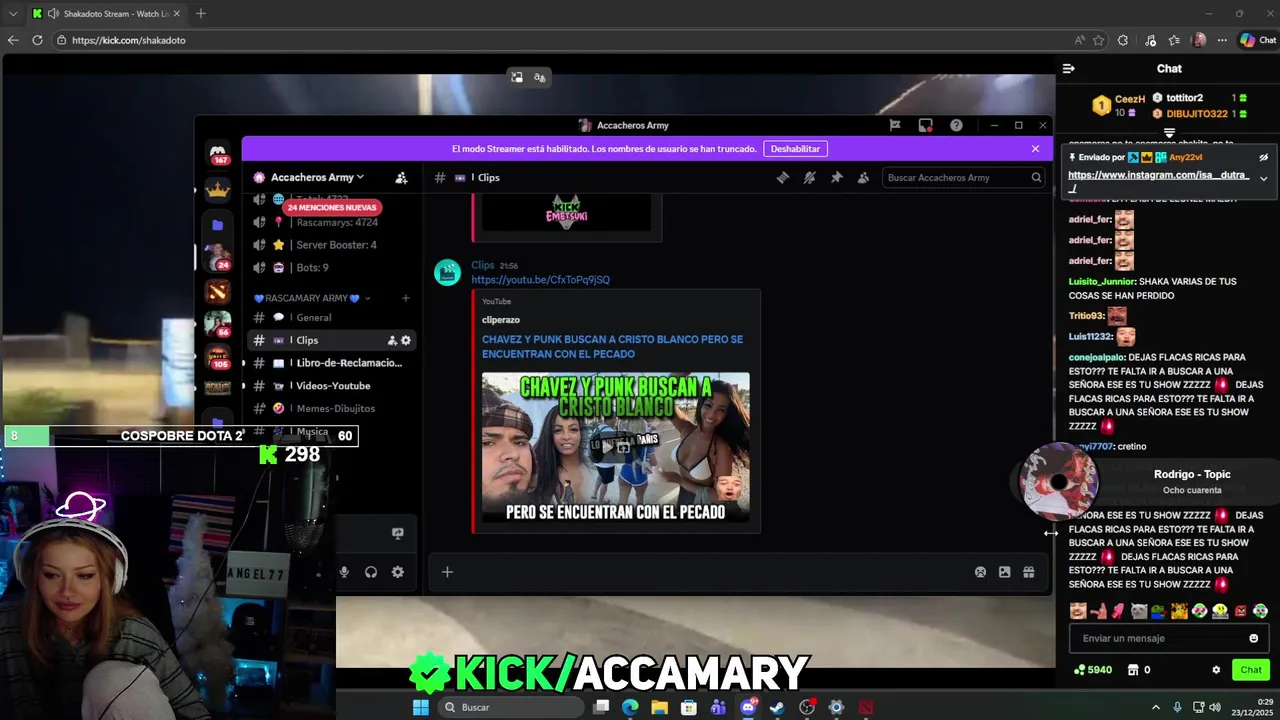Open Steam from the Windows taskbar
1280x720 pixels.
(777, 707)
